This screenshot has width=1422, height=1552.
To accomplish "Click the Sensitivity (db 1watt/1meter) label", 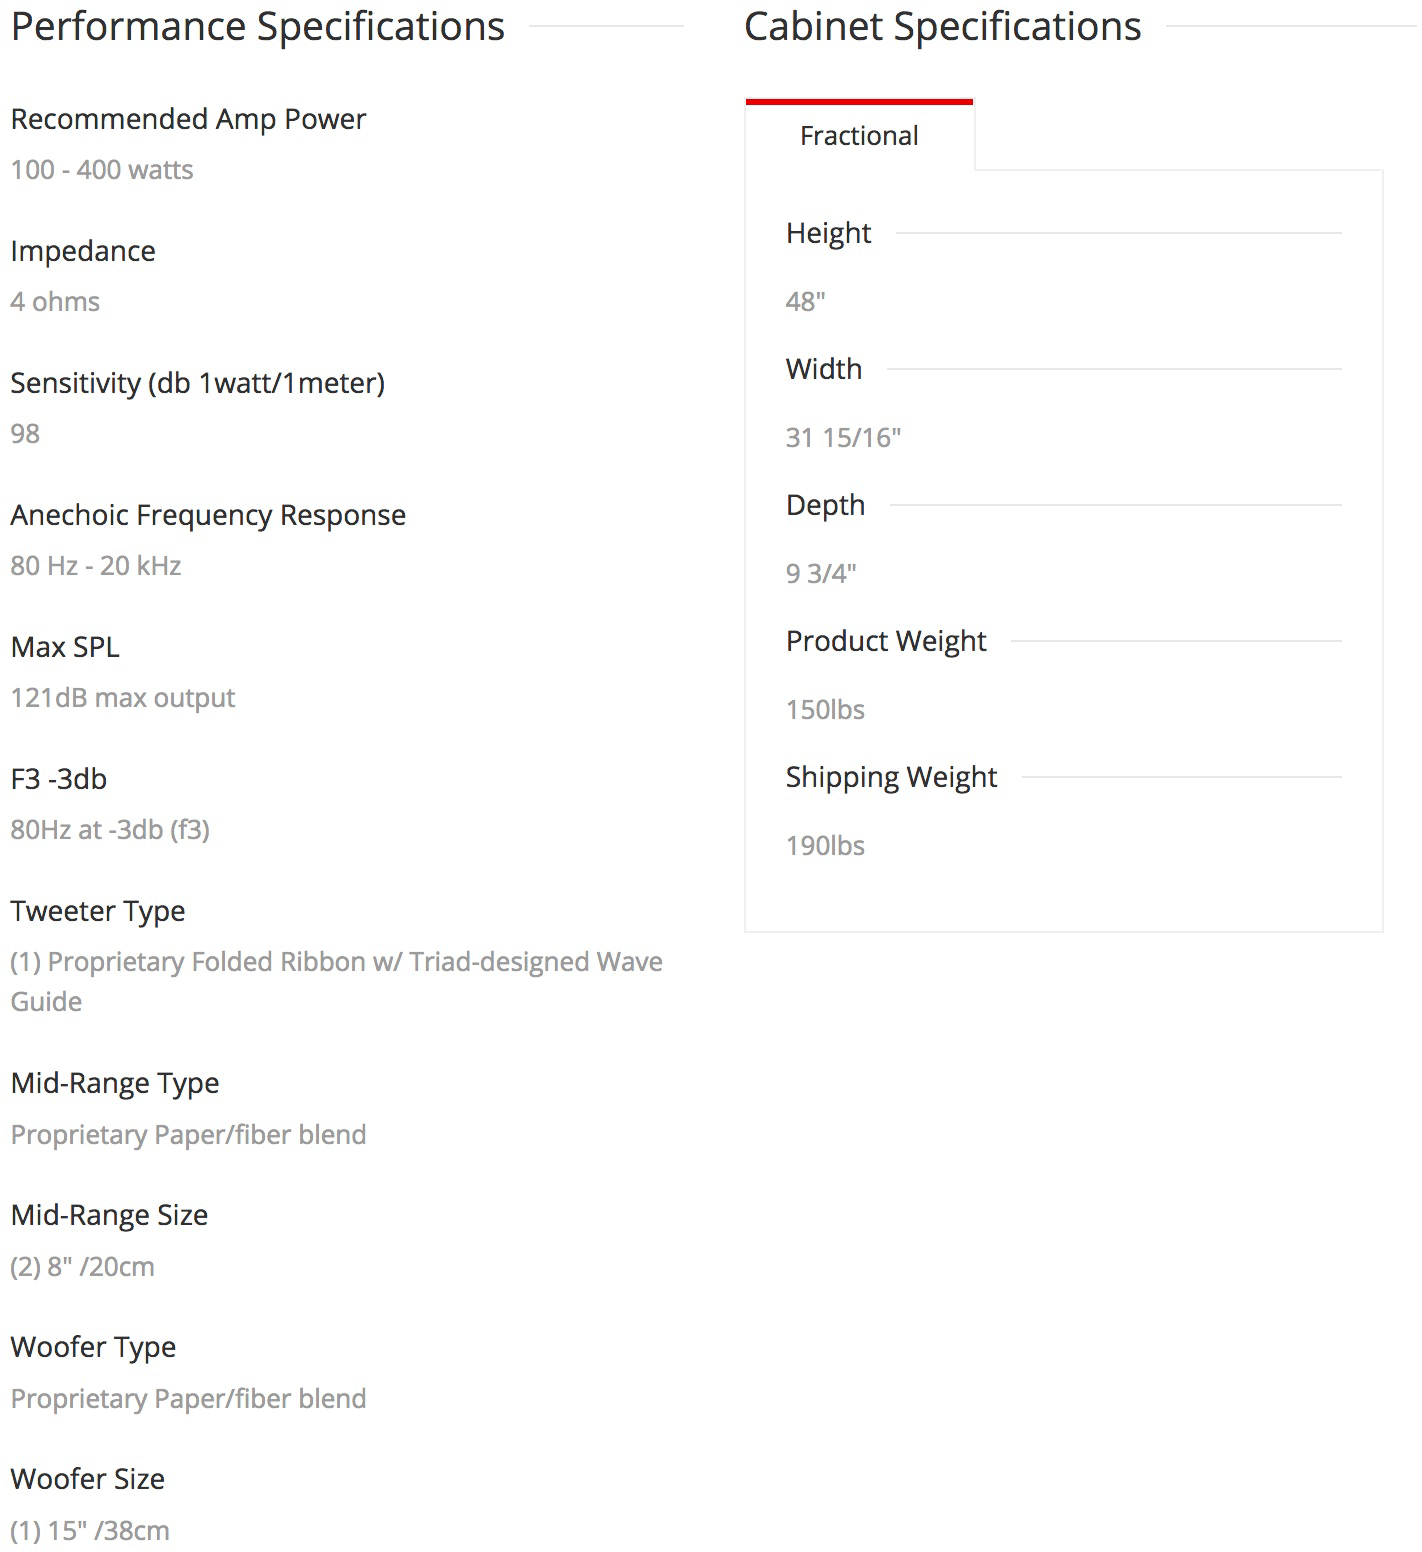I will pyautogui.click(x=197, y=383).
